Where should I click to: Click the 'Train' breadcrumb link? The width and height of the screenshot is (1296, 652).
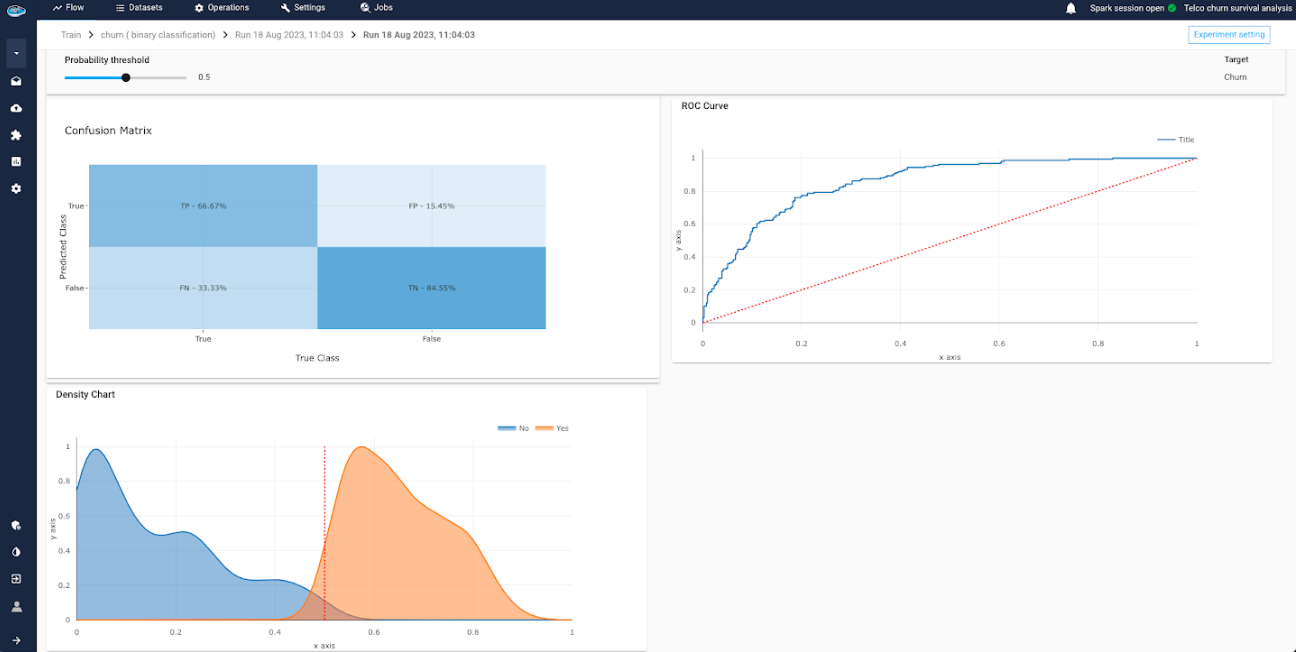tap(71, 35)
